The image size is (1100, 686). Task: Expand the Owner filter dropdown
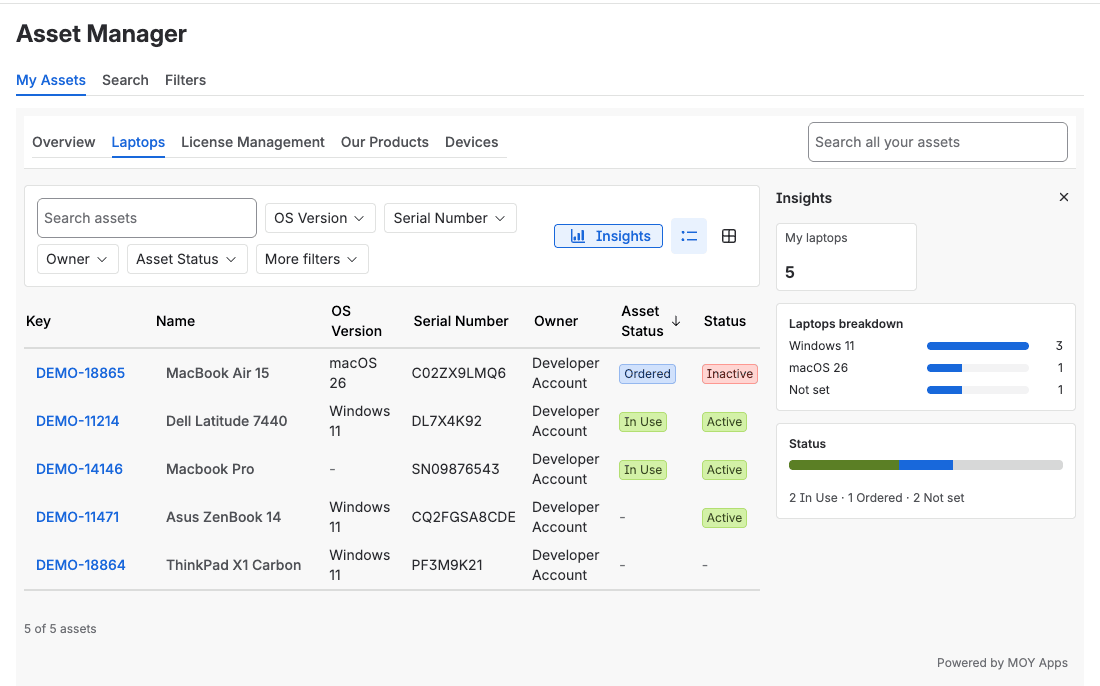click(x=77, y=259)
